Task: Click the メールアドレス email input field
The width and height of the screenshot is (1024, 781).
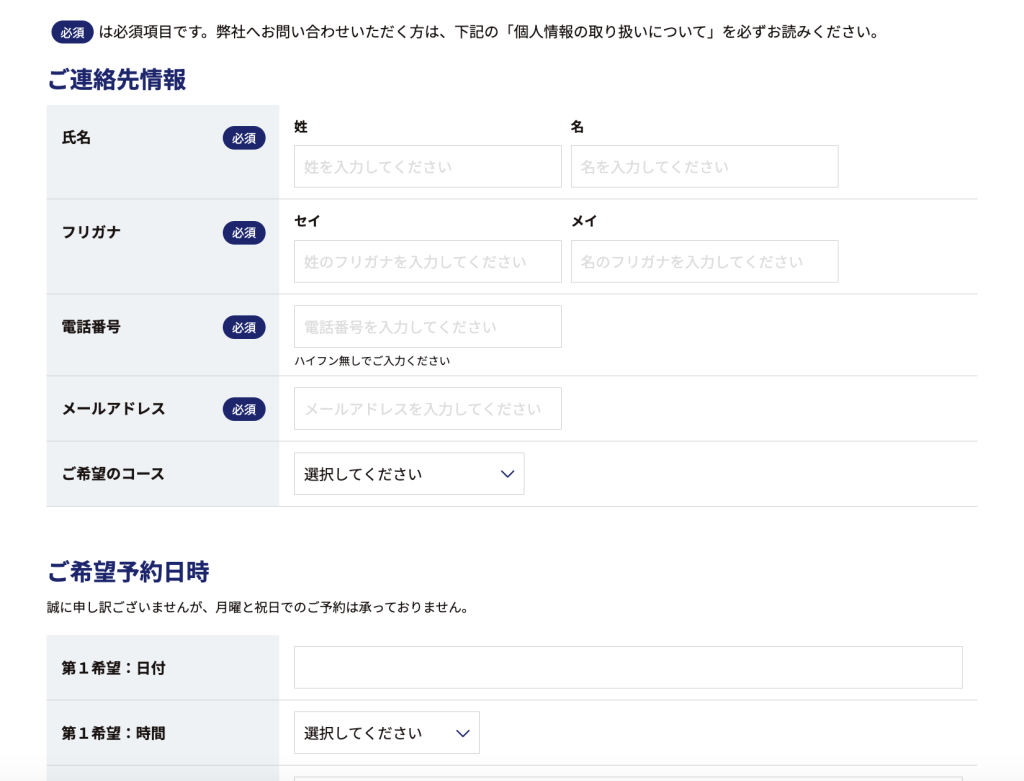Action: tap(427, 409)
